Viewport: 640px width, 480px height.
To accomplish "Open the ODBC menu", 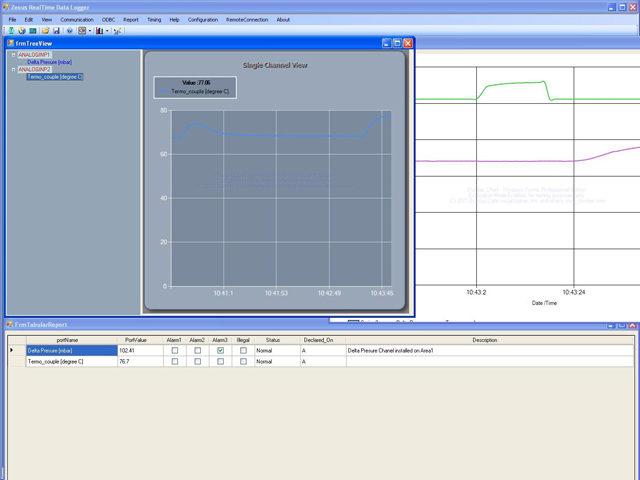I will pos(108,20).
